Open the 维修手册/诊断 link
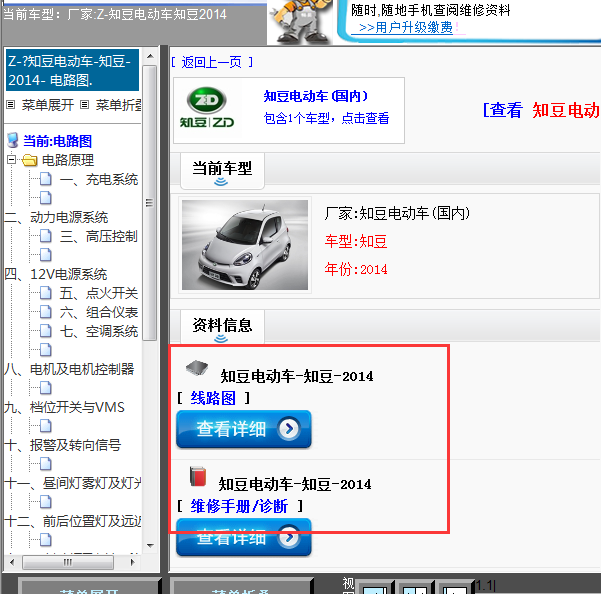 (239, 506)
